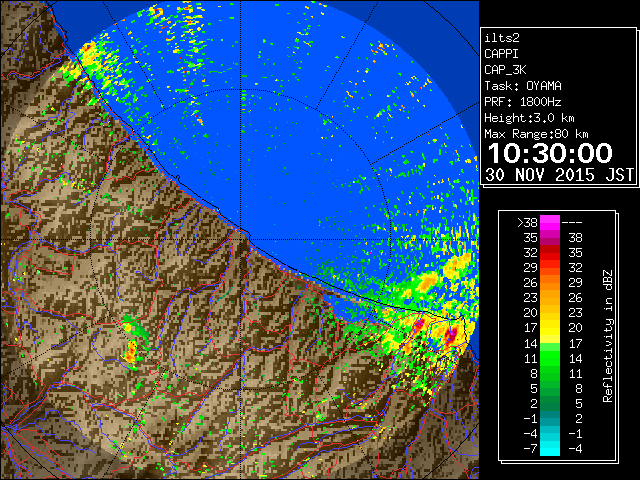Click the magenta storm cell core on the map
This screenshot has height=480, width=640.
coord(451,336)
